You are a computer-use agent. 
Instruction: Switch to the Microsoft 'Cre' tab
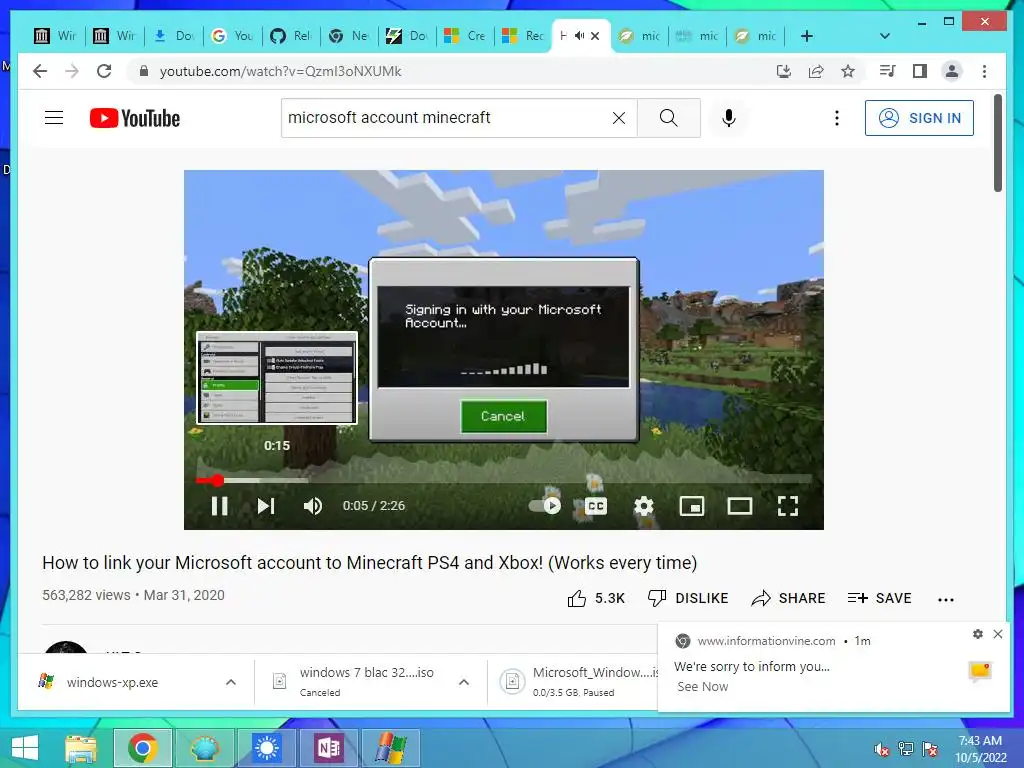465,36
